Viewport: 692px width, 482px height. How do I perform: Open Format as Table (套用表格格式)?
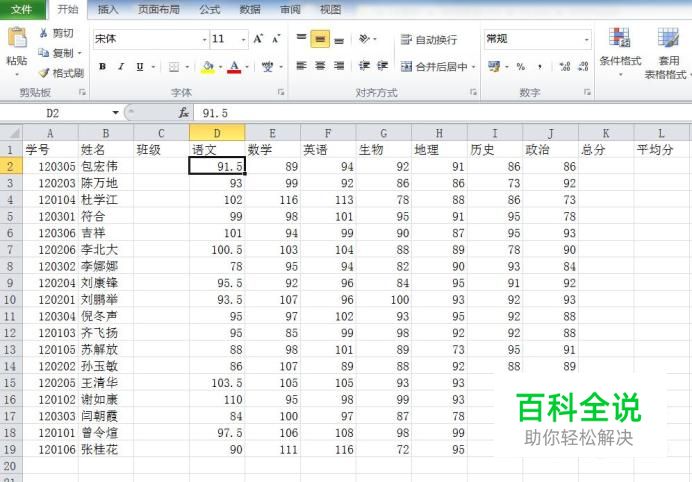click(668, 53)
